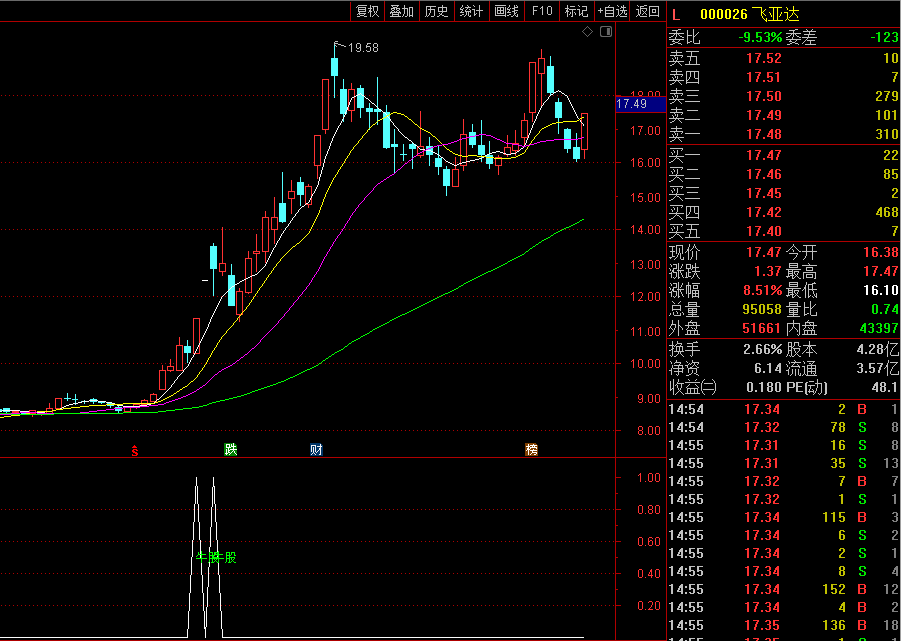Click the 量比 value 0.74
Screen dimensions: 901x641
[x=885, y=310]
